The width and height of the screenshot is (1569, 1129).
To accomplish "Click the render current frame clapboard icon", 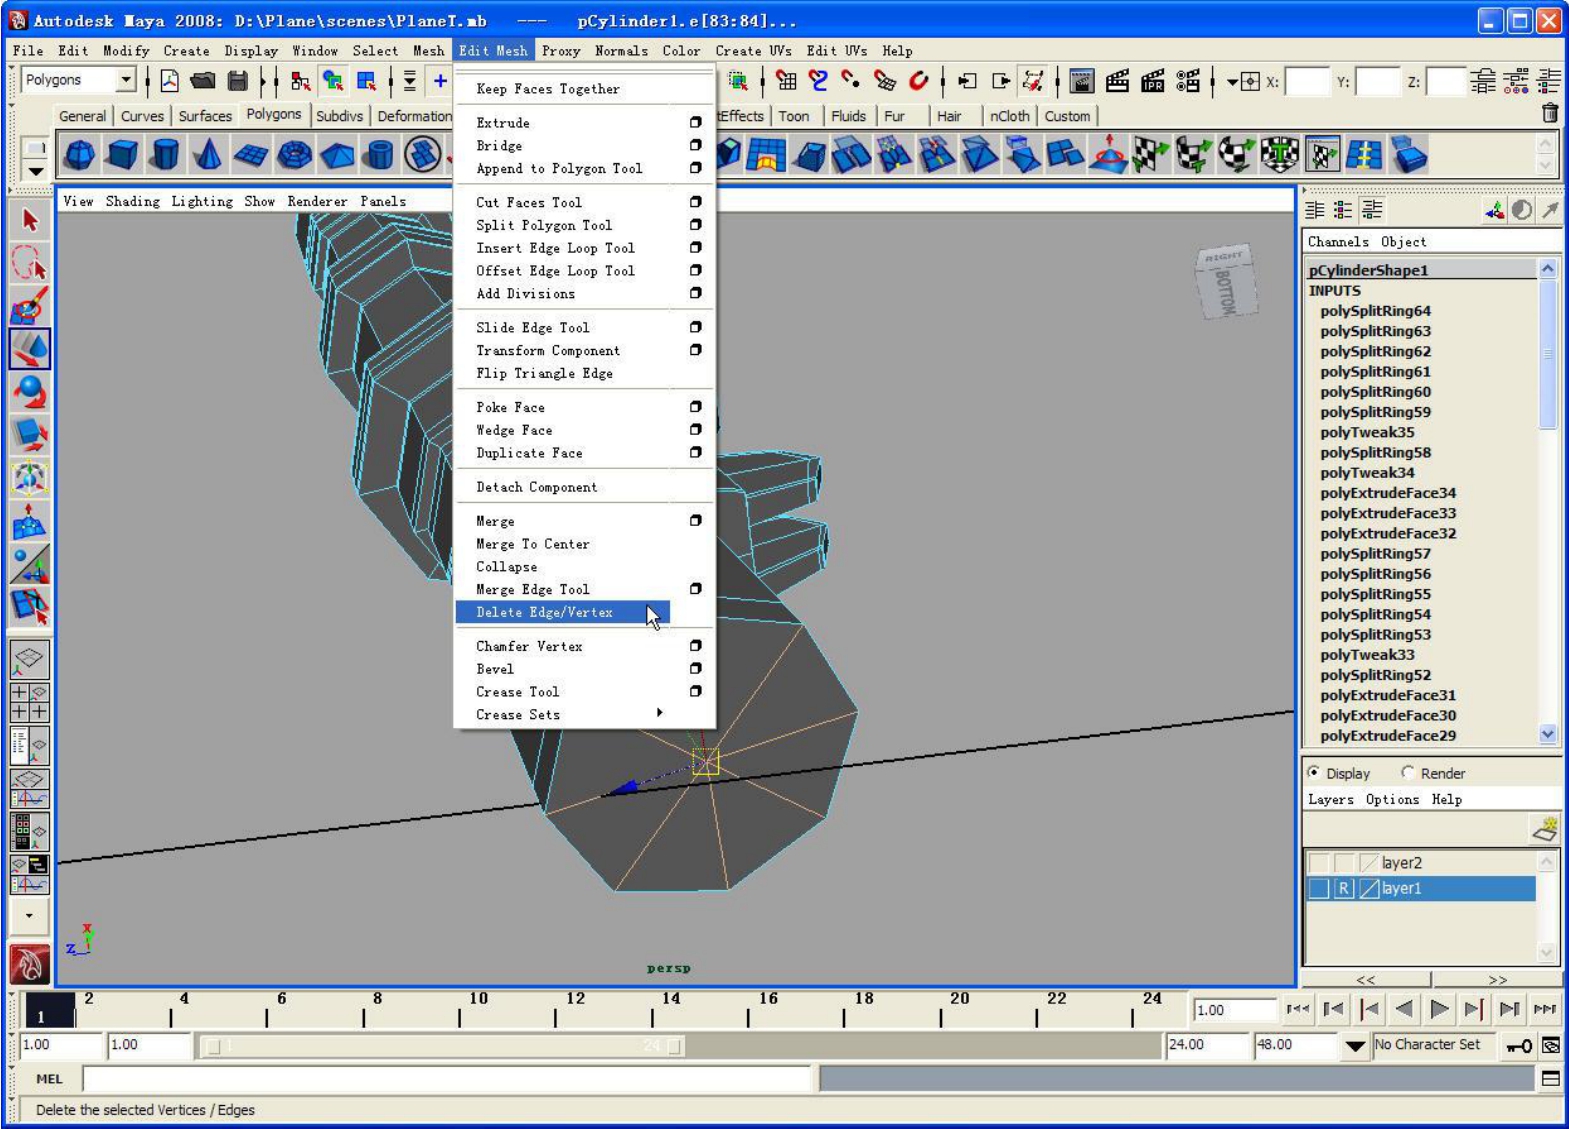I will point(1117,81).
